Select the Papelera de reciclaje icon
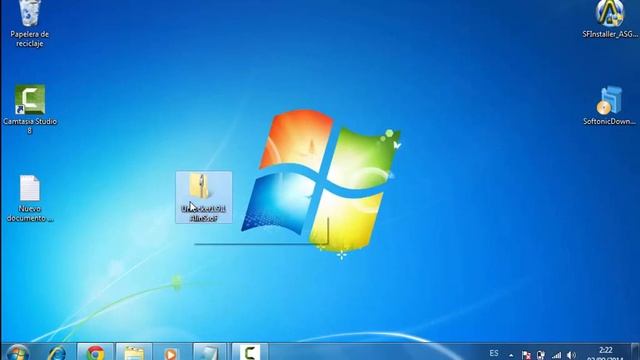This screenshot has width=640, height=360. (x=29, y=24)
